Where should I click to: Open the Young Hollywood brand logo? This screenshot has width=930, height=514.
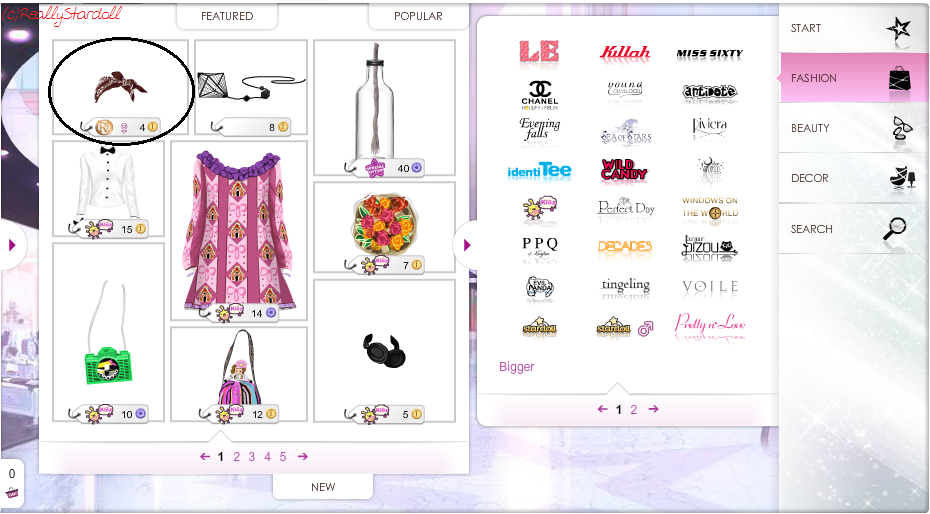(625, 90)
